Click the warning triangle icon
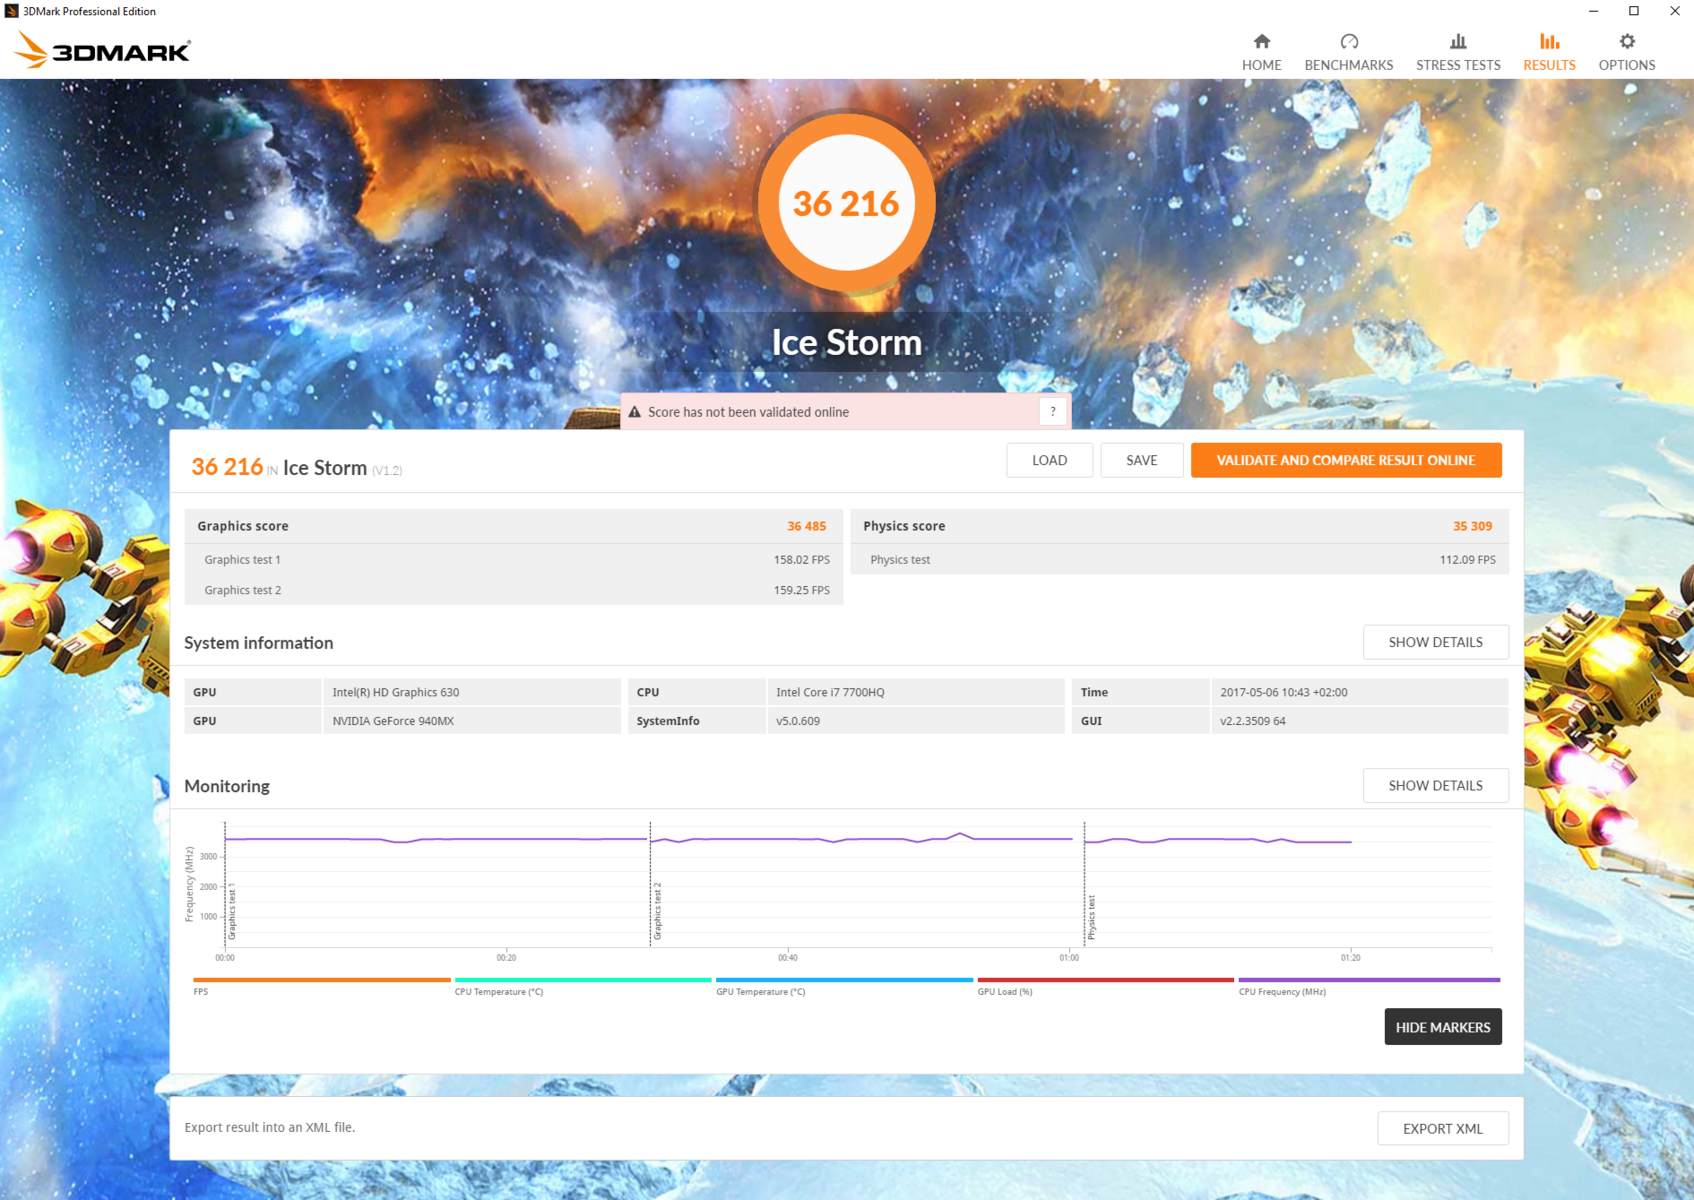This screenshot has height=1200, width=1694. coord(634,412)
